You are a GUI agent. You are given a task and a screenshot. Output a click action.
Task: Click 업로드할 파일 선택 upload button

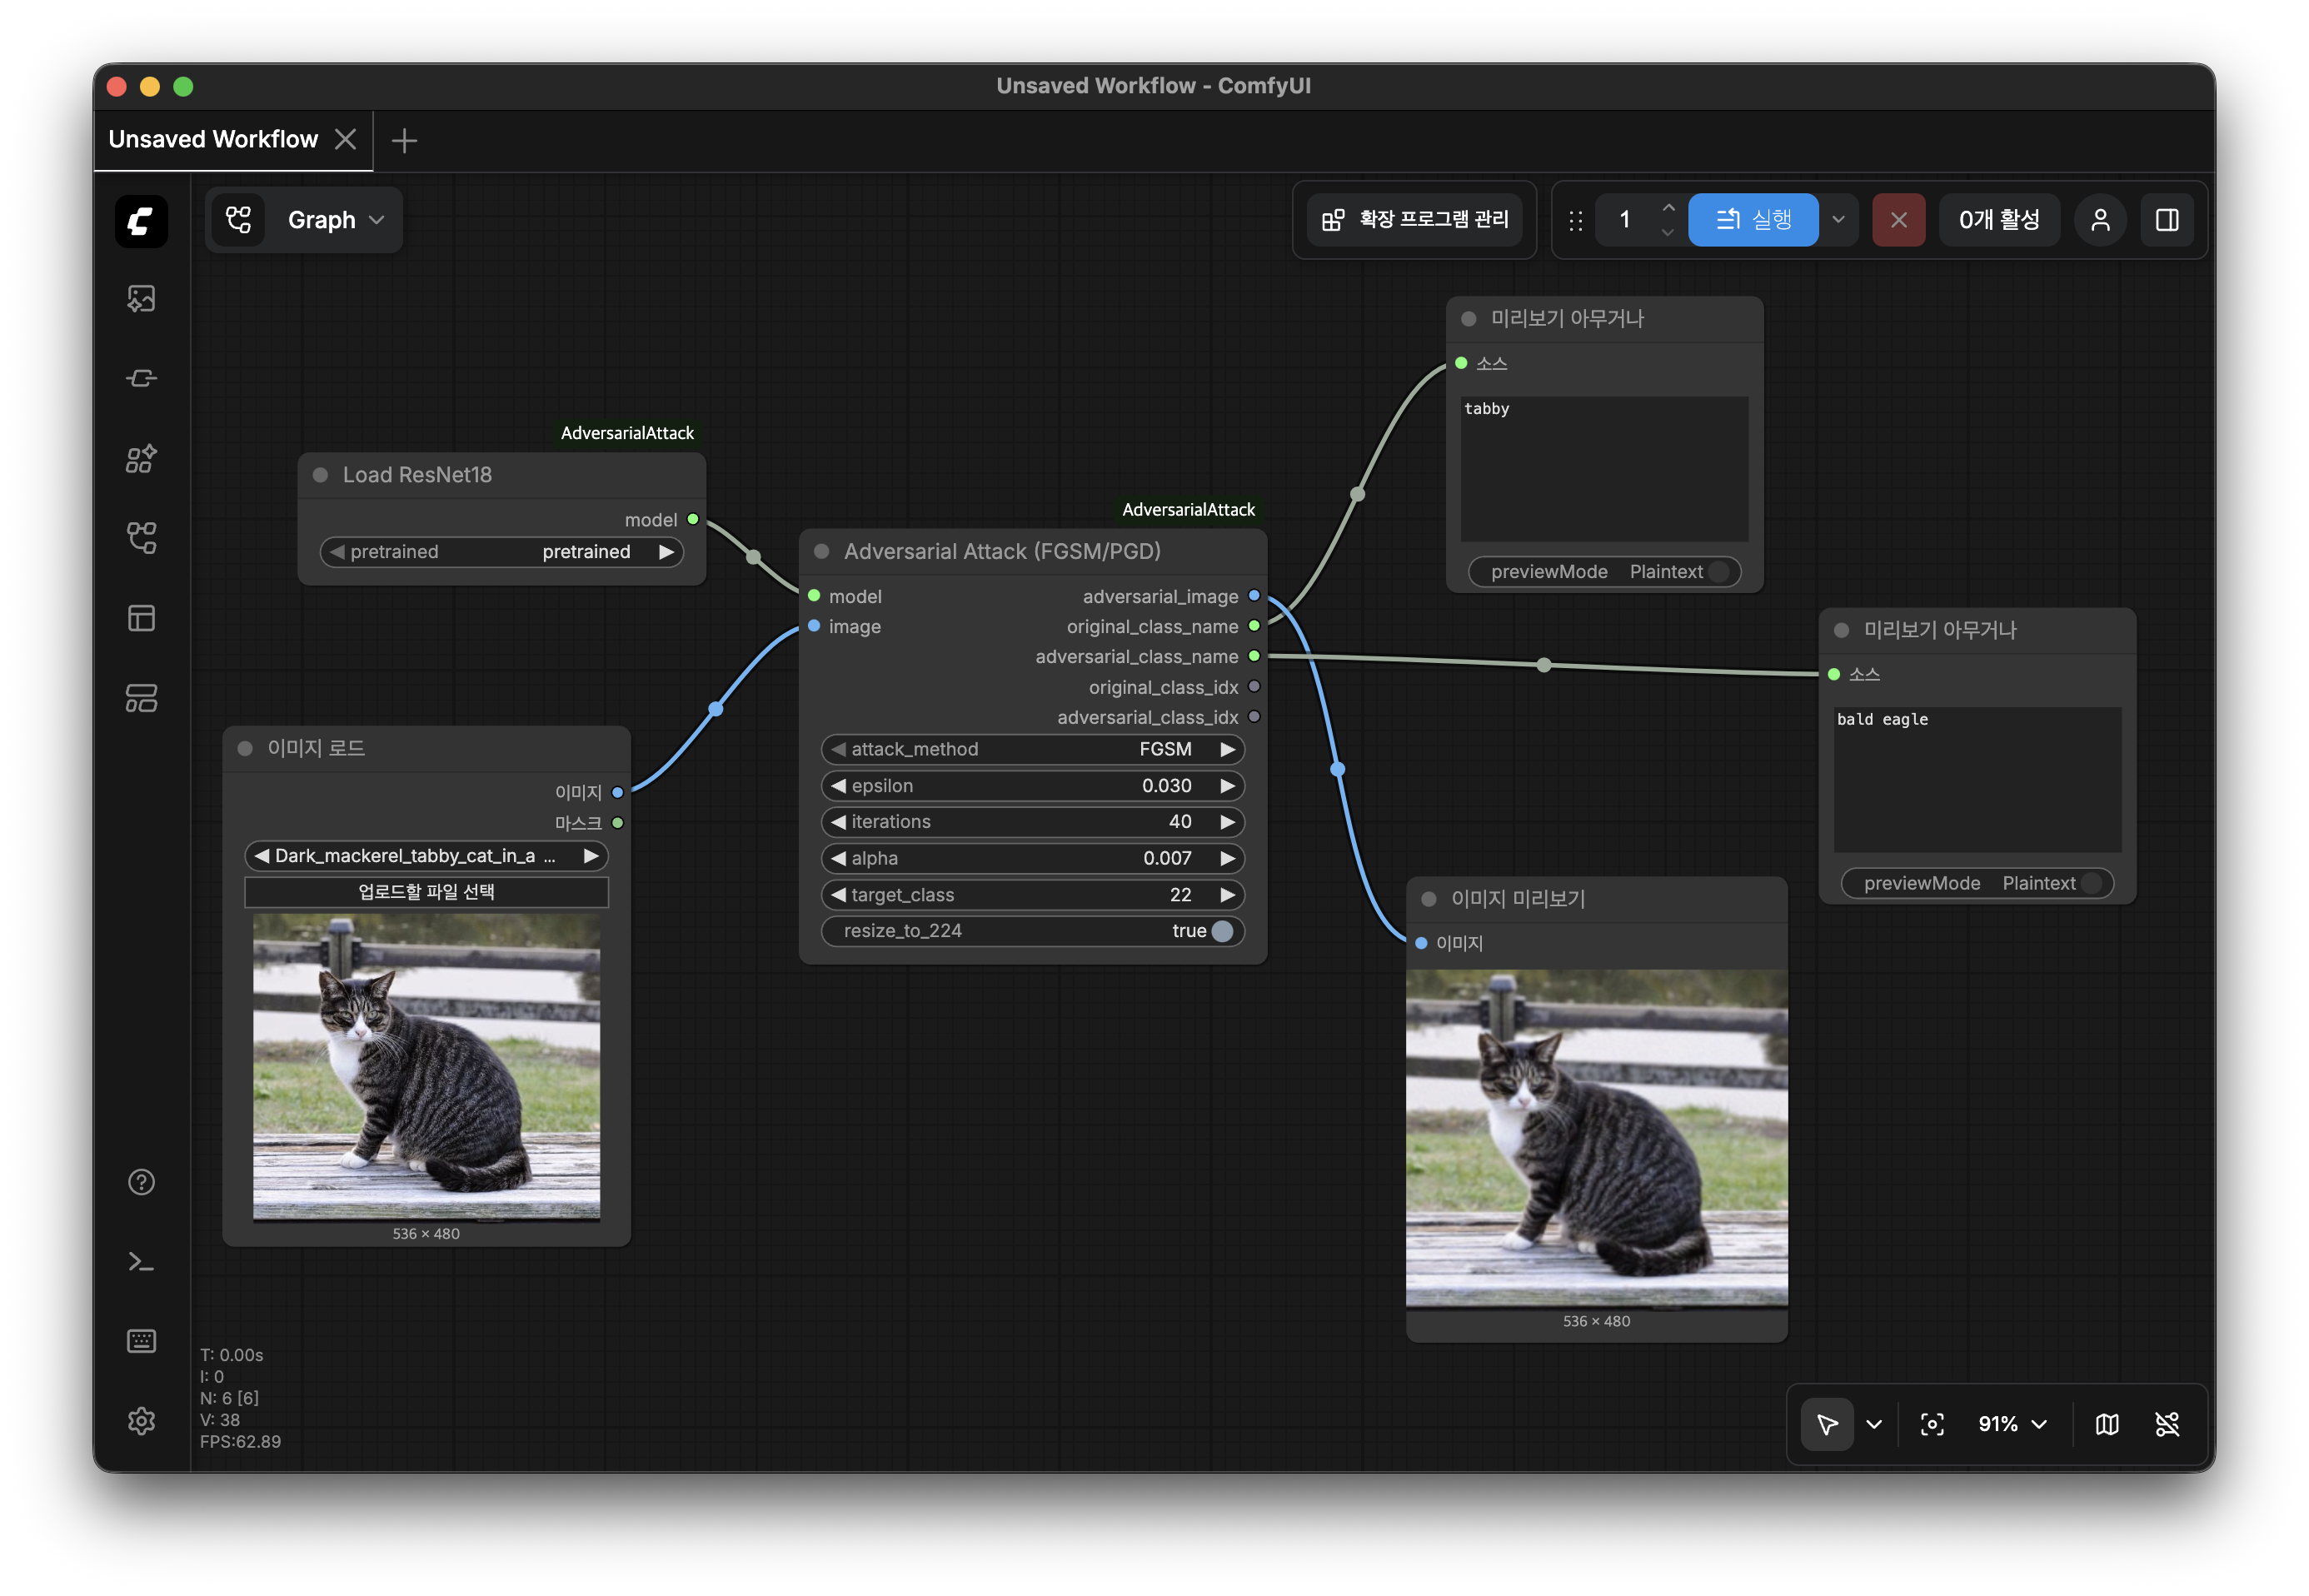click(426, 892)
